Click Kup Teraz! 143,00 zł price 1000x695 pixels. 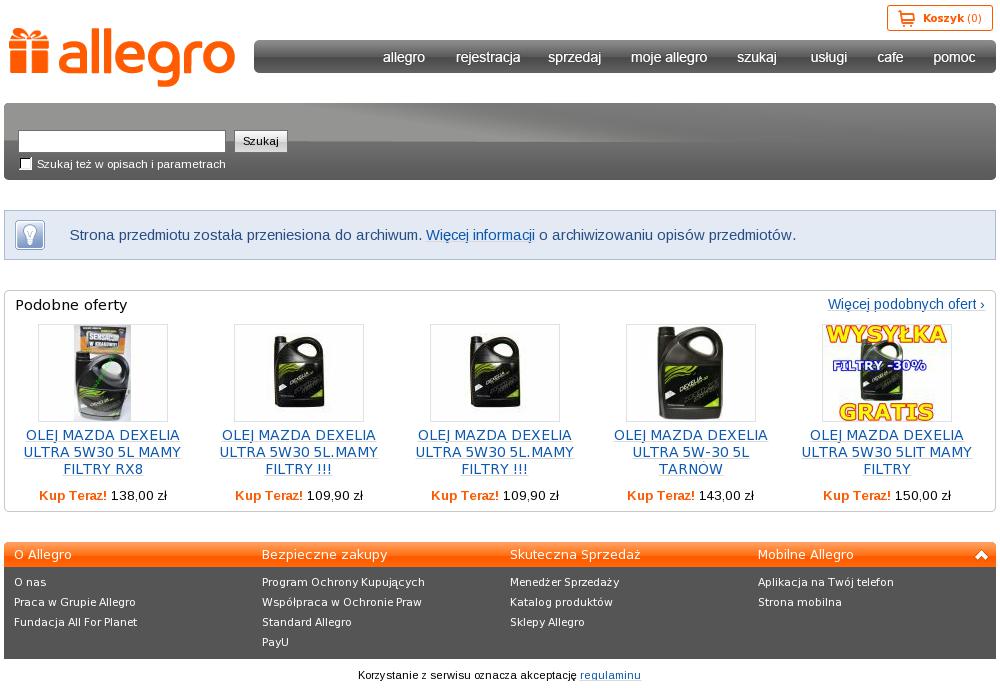click(691, 495)
